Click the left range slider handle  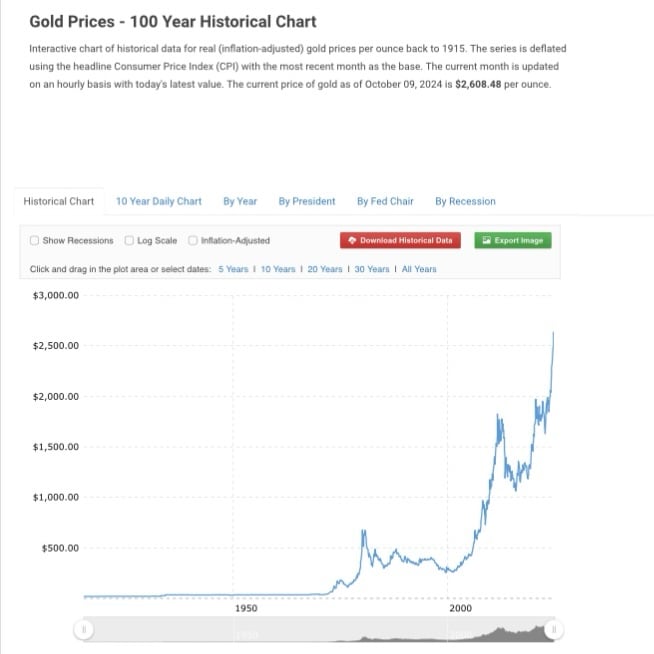pyautogui.click(x=84, y=629)
